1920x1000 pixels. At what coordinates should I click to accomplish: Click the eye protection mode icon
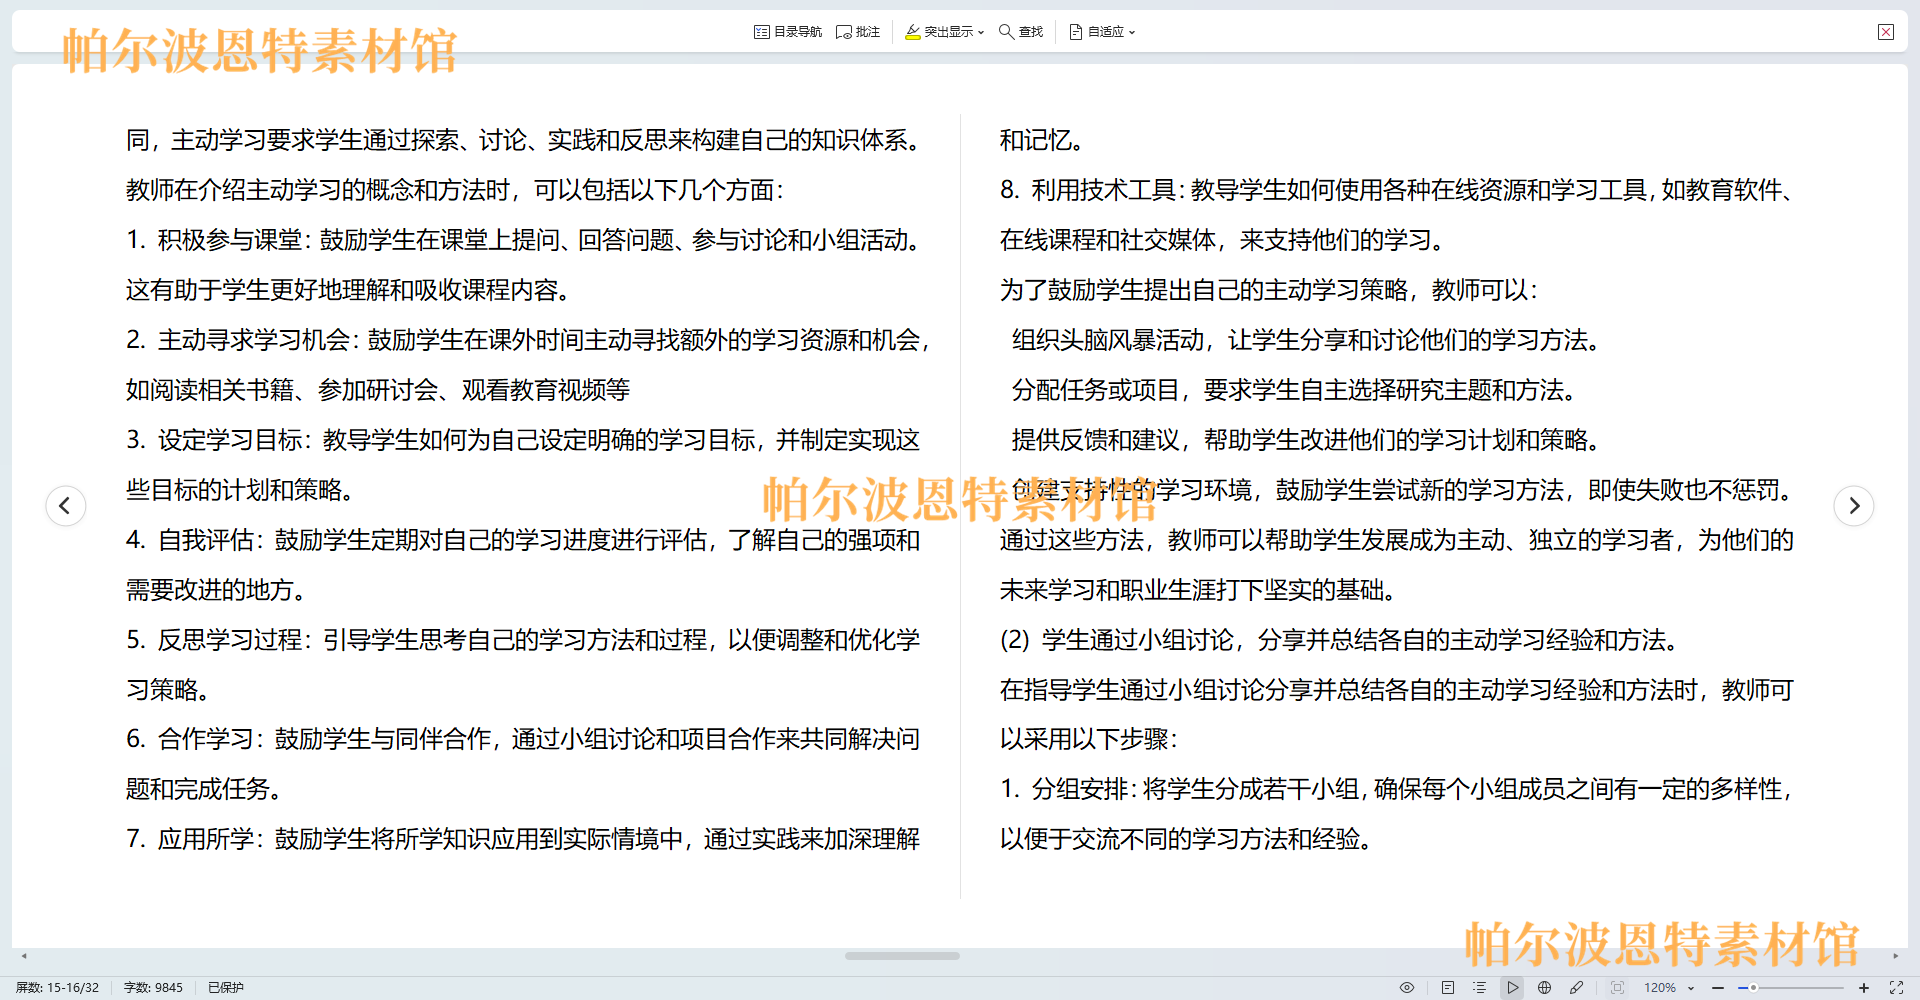[1407, 987]
